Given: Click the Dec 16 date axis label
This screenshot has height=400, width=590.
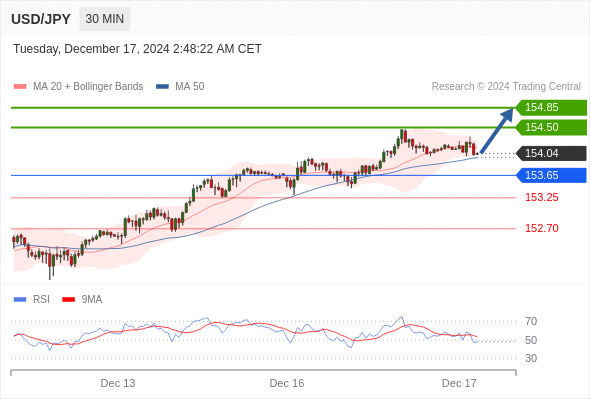Looking at the screenshot, I should pyautogui.click(x=287, y=383).
